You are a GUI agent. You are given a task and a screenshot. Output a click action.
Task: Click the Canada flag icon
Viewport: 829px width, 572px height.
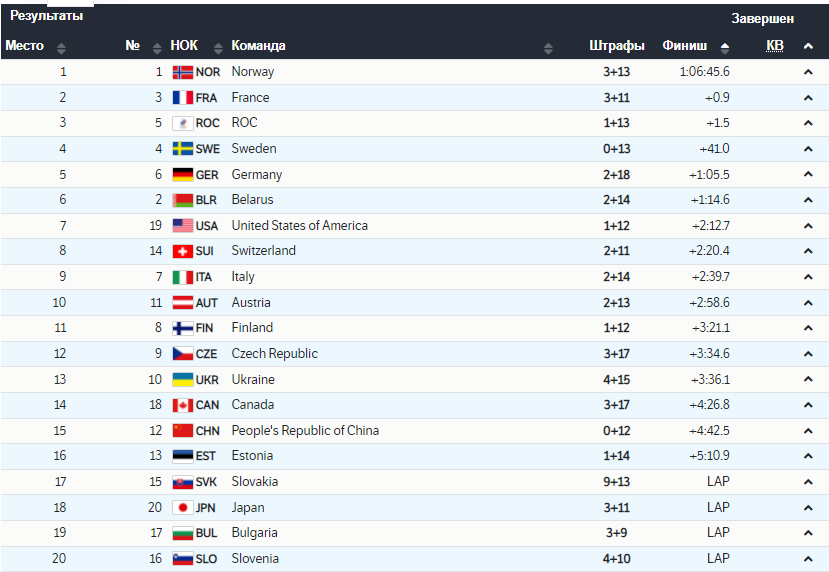[x=182, y=405]
